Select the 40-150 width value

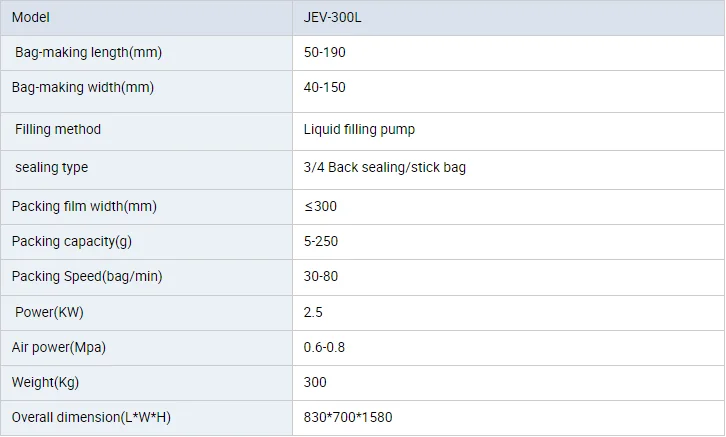tap(325, 87)
